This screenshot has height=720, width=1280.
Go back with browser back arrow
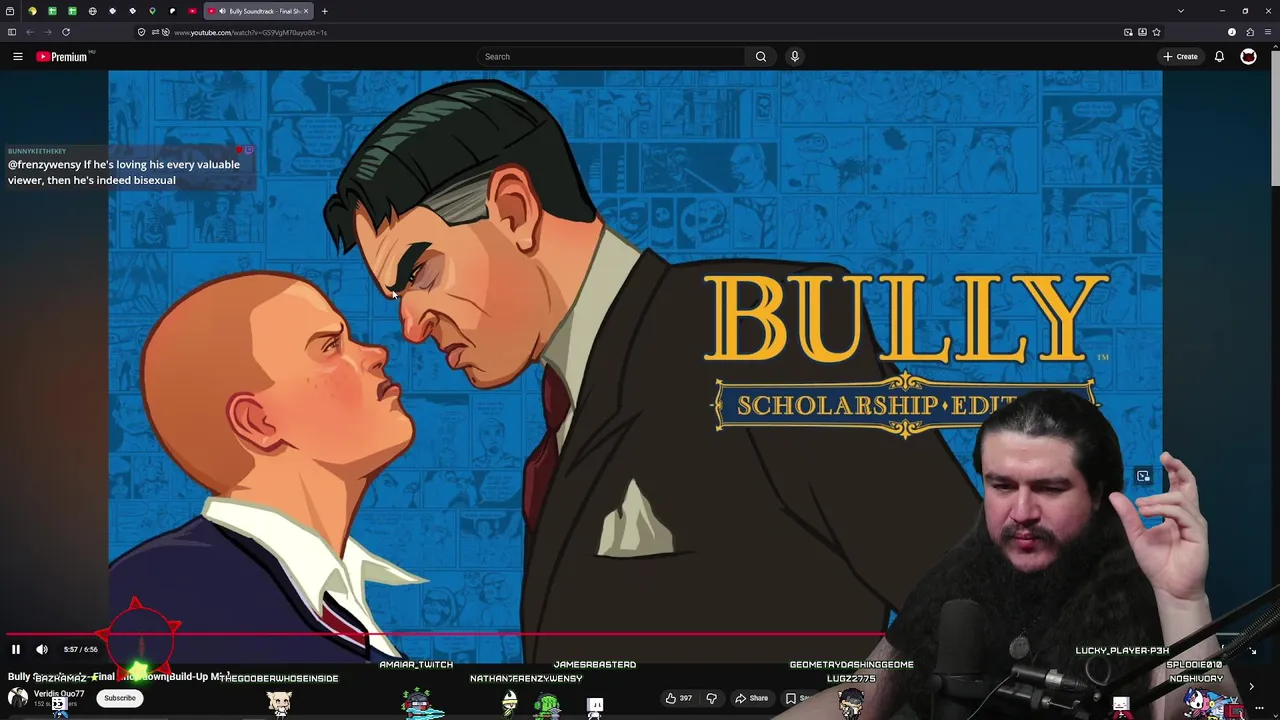click(x=30, y=32)
